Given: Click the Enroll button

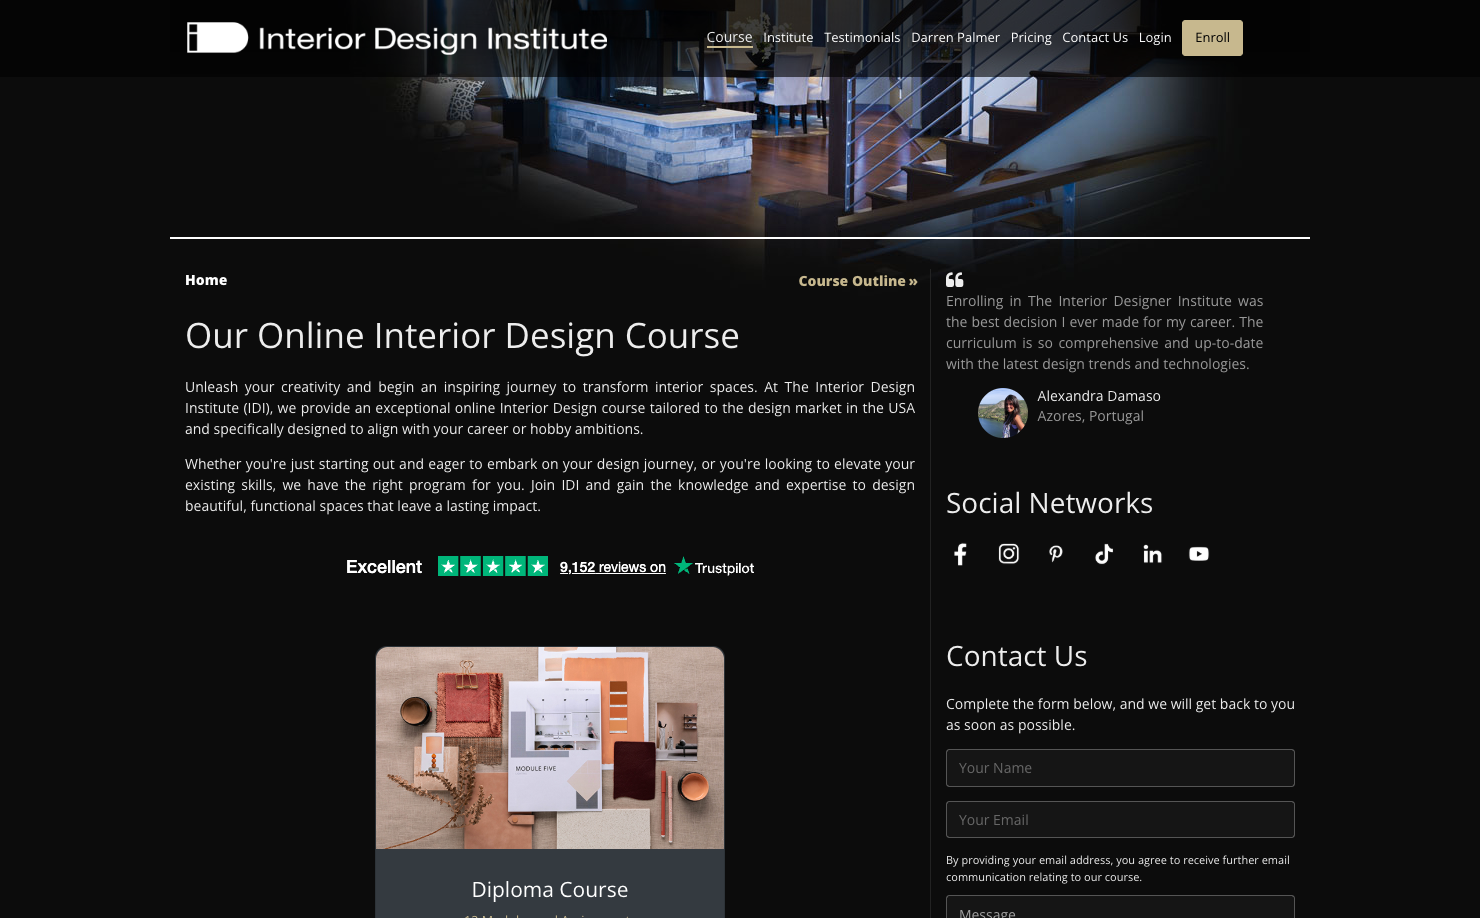Looking at the screenshot, I should (x=1212, y=38).
